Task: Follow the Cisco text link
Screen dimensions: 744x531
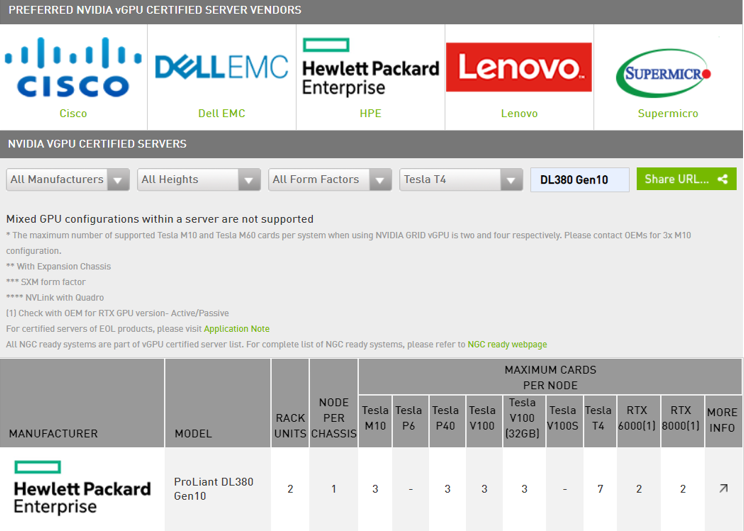Action: click(73, 113)
